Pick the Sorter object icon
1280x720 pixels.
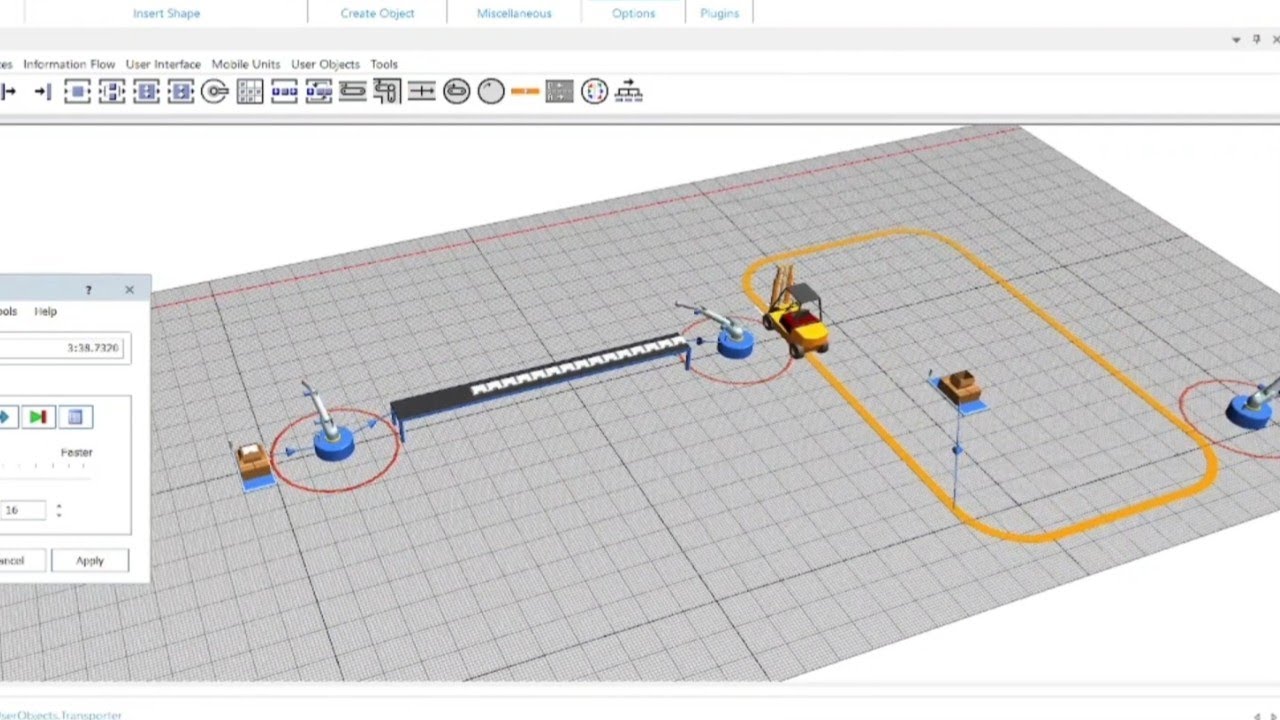(319, 92)
